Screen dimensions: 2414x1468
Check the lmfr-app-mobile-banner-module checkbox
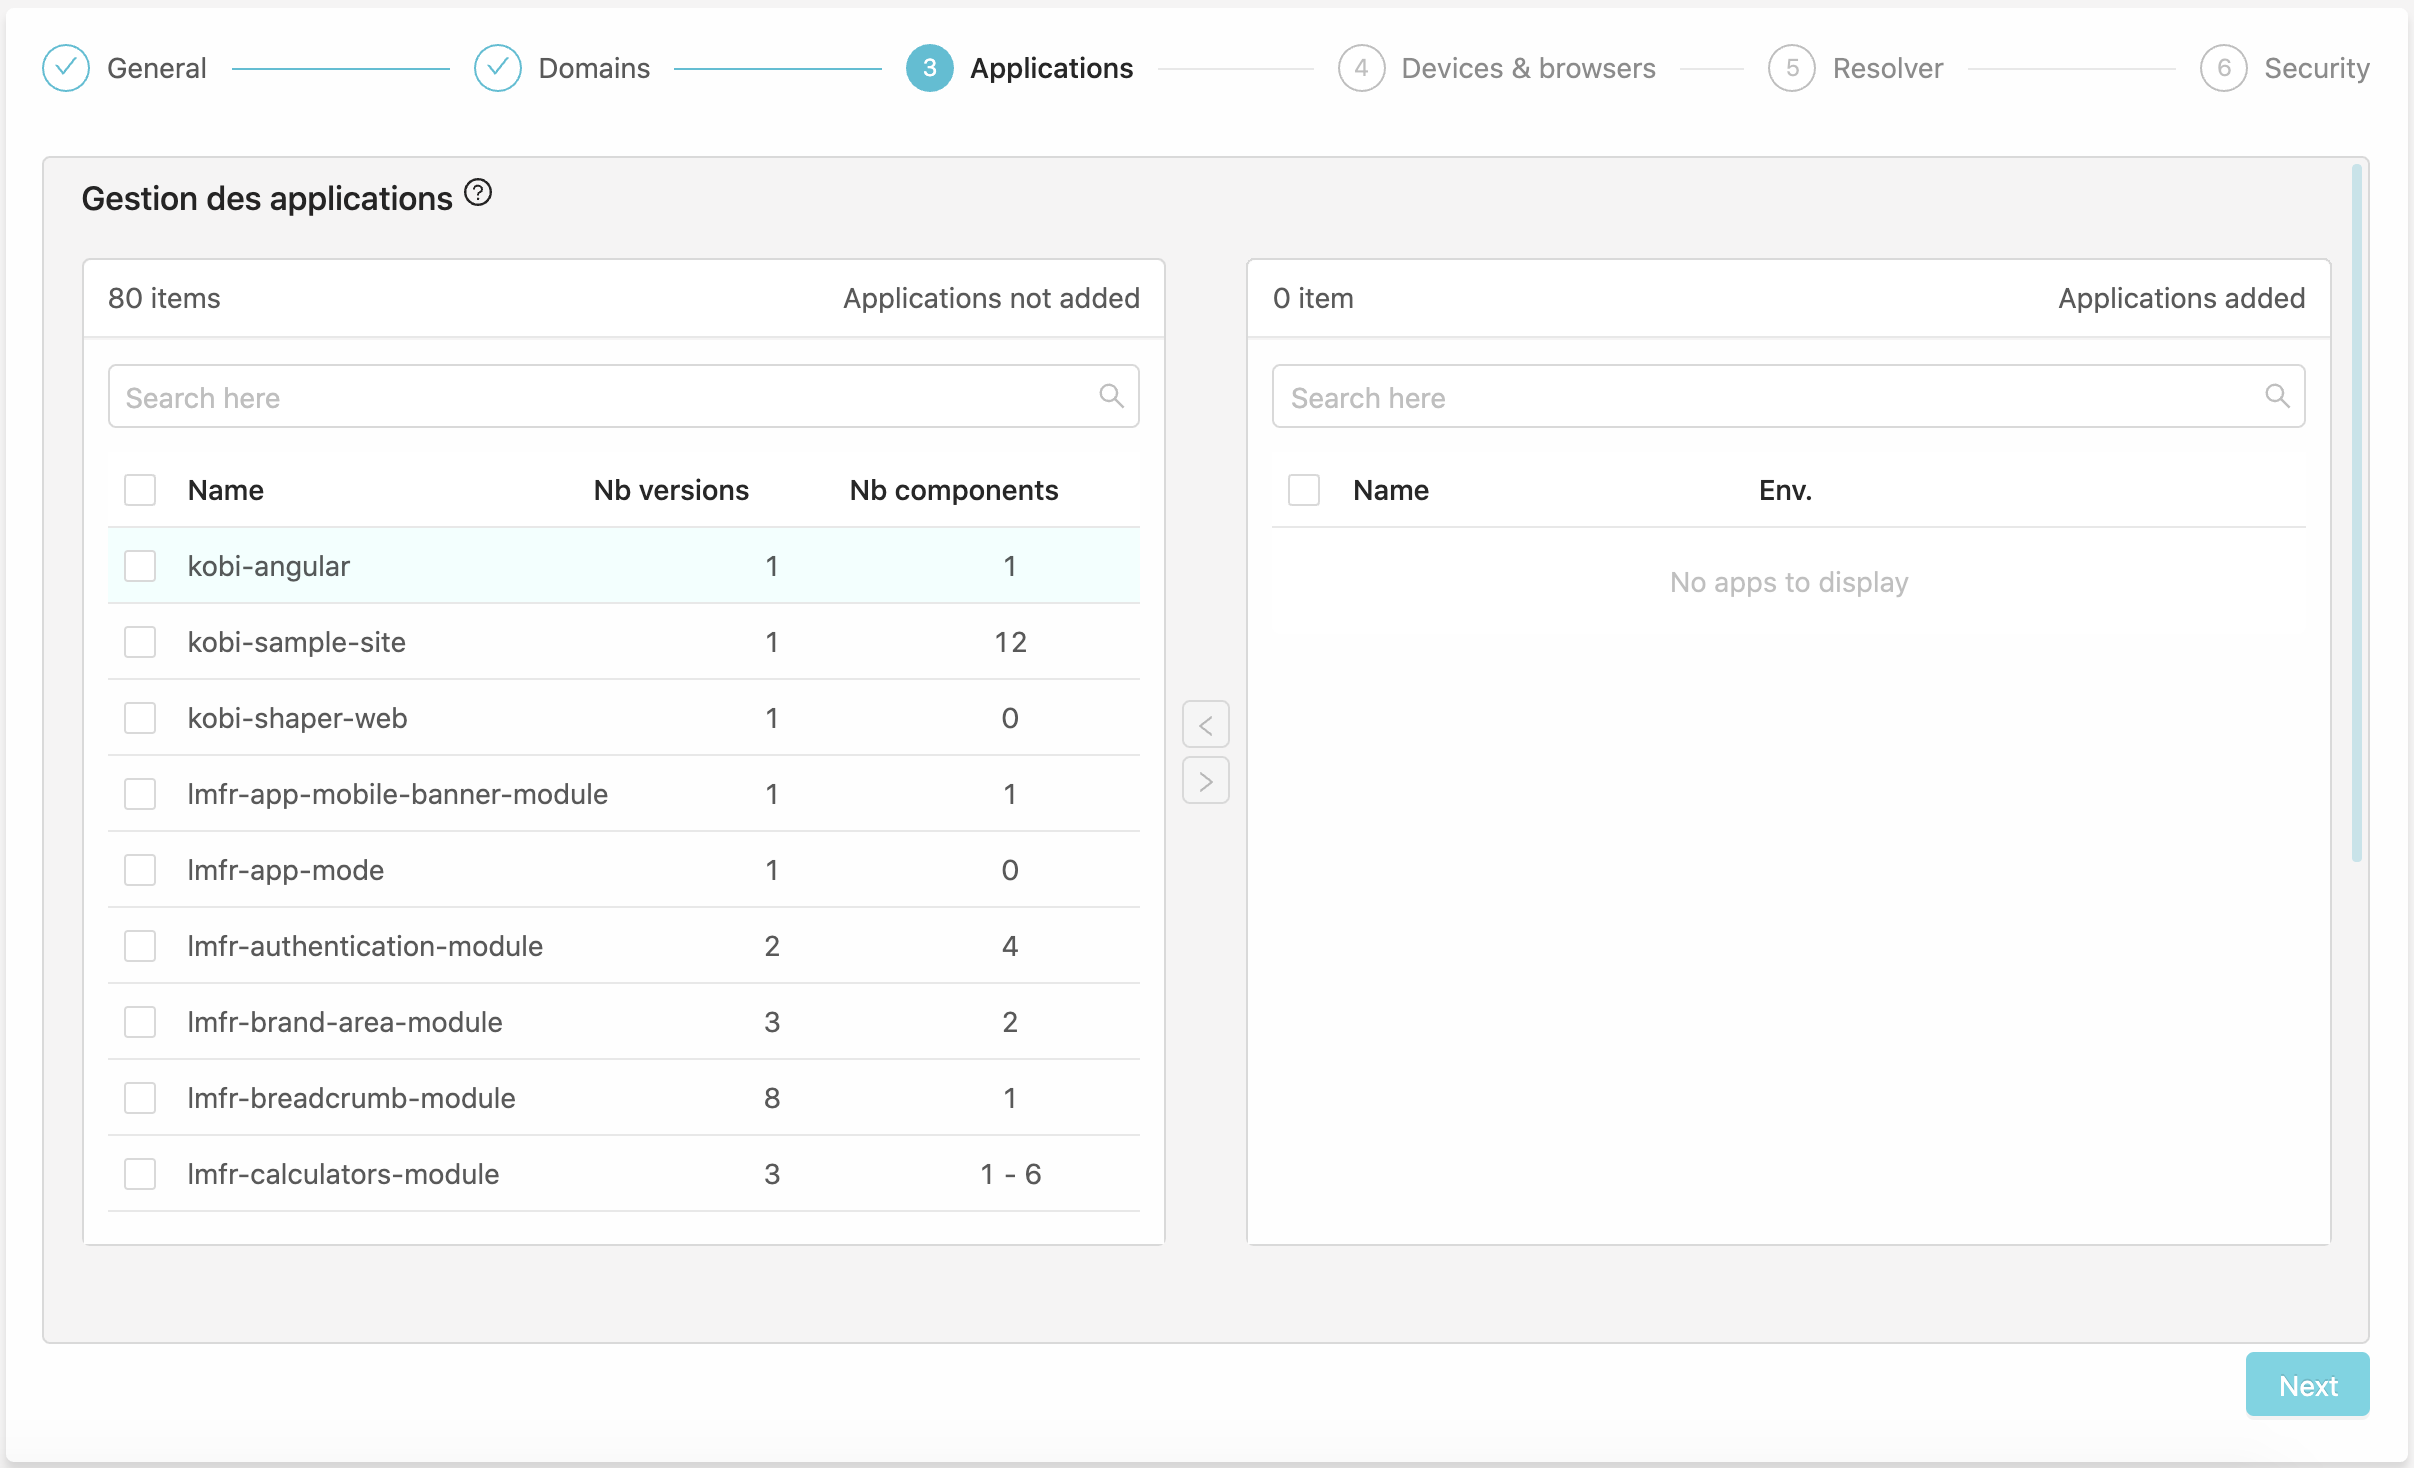[140, 794]
